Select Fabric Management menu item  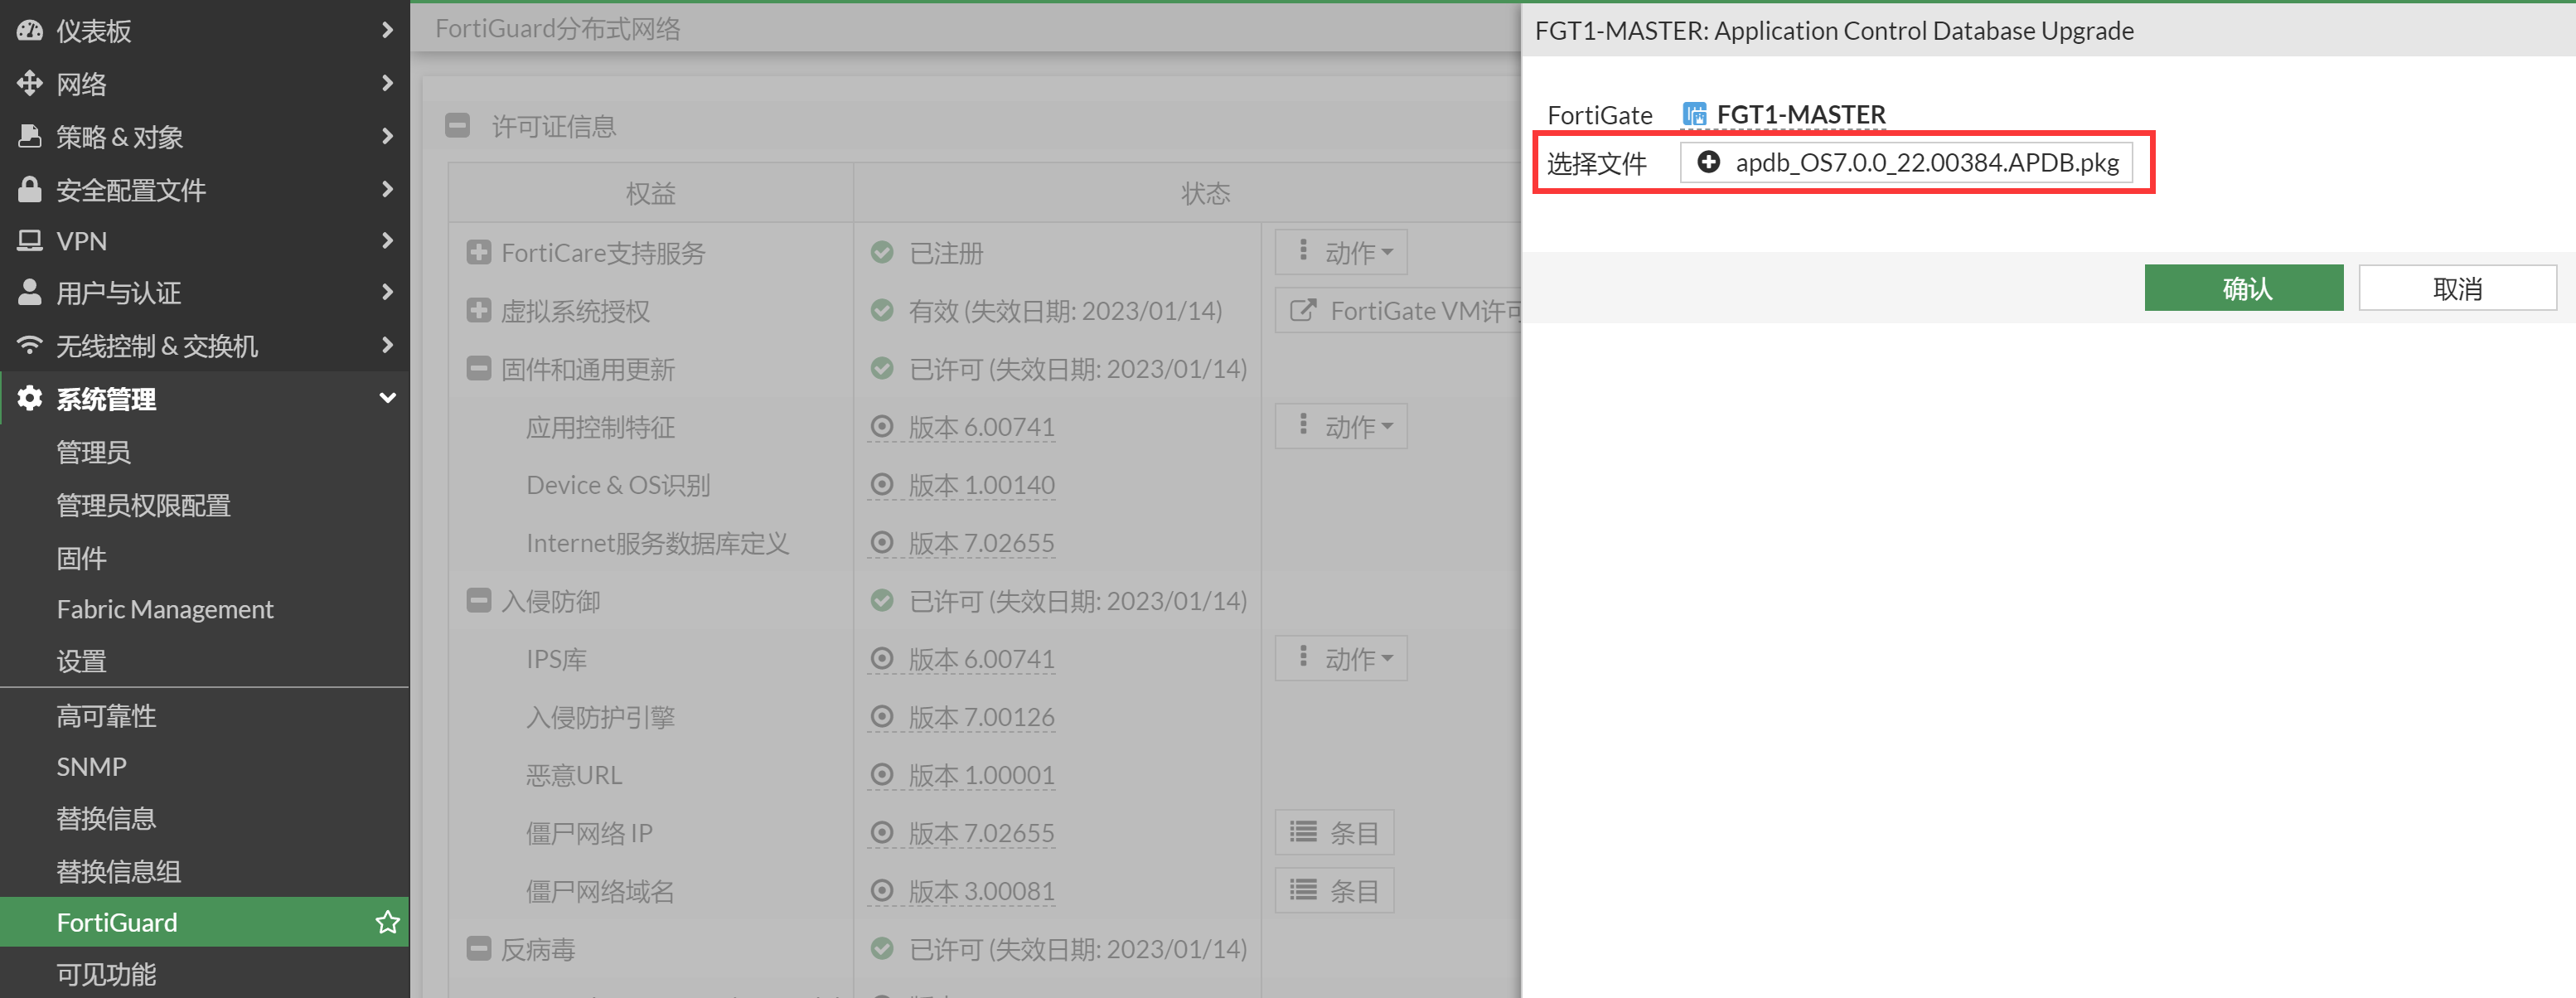[165, 609]
